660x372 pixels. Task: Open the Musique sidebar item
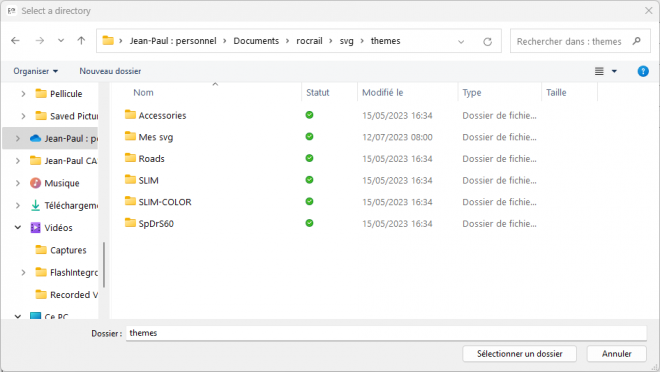click(x=61, y=183)
